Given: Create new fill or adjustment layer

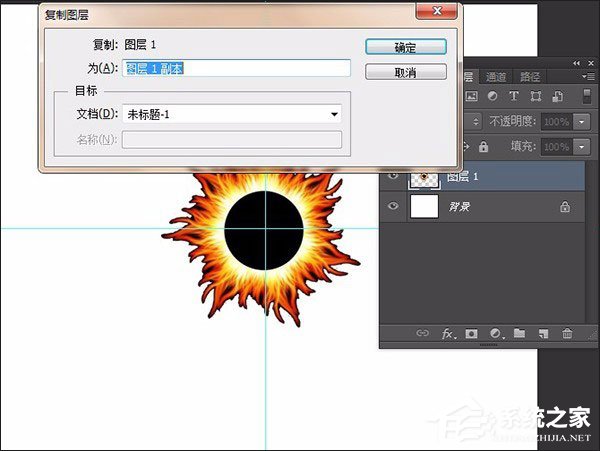Looking at the screenshot, I should [495, 333].
